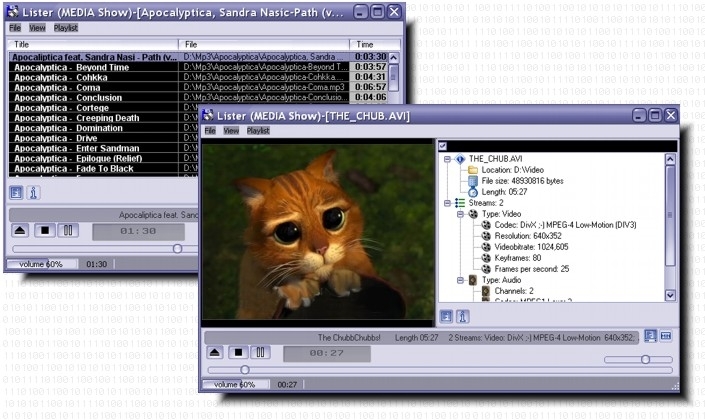This screenshot has height=420, width=705.
Task: Click the info tree scrollbar down arrow
Action: click(x=670, y=295)
